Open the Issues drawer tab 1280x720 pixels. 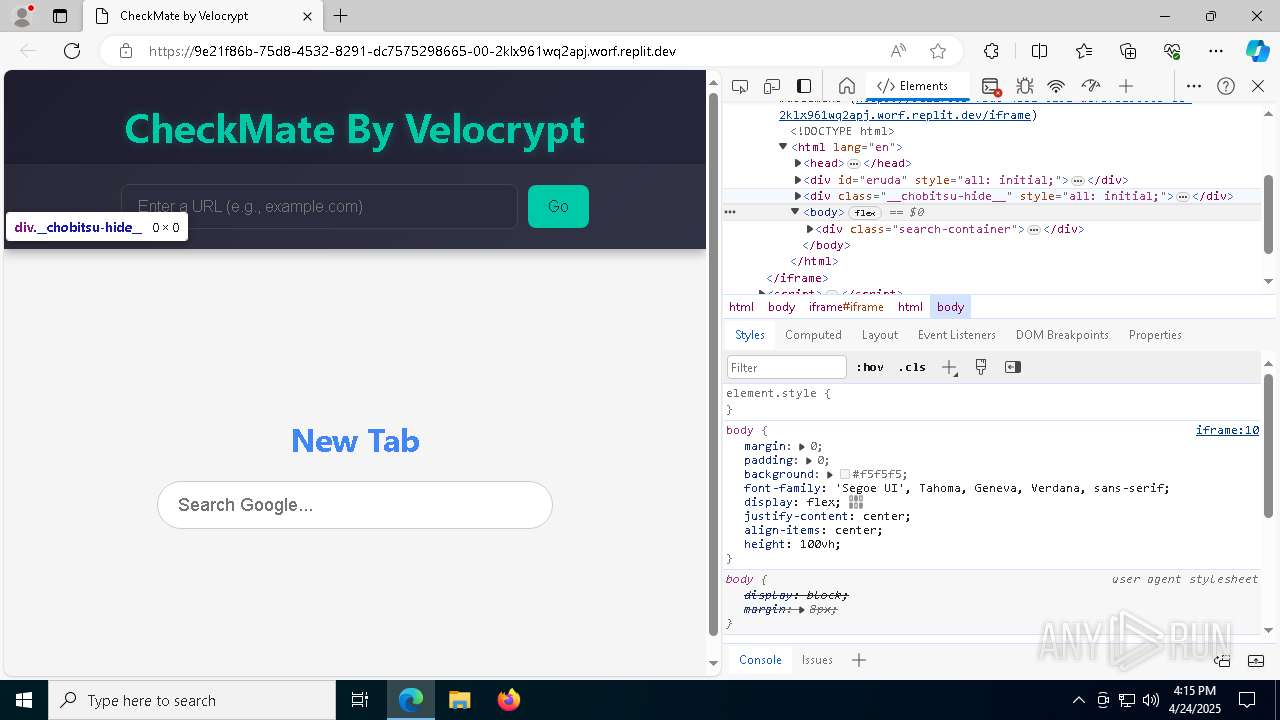coord(817,660)
